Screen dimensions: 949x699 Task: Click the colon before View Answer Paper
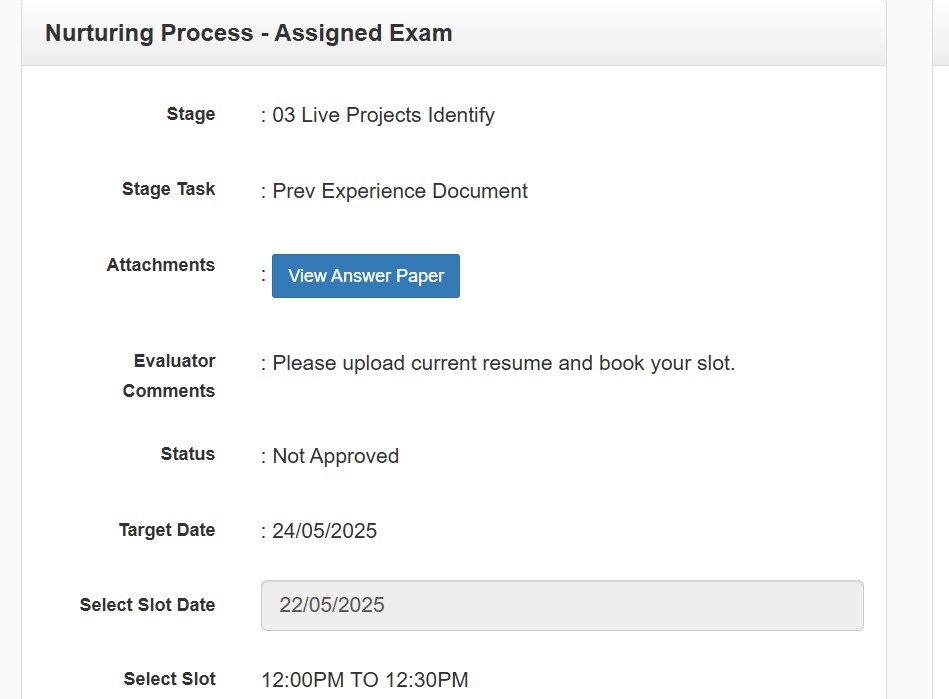coord(264,275)
